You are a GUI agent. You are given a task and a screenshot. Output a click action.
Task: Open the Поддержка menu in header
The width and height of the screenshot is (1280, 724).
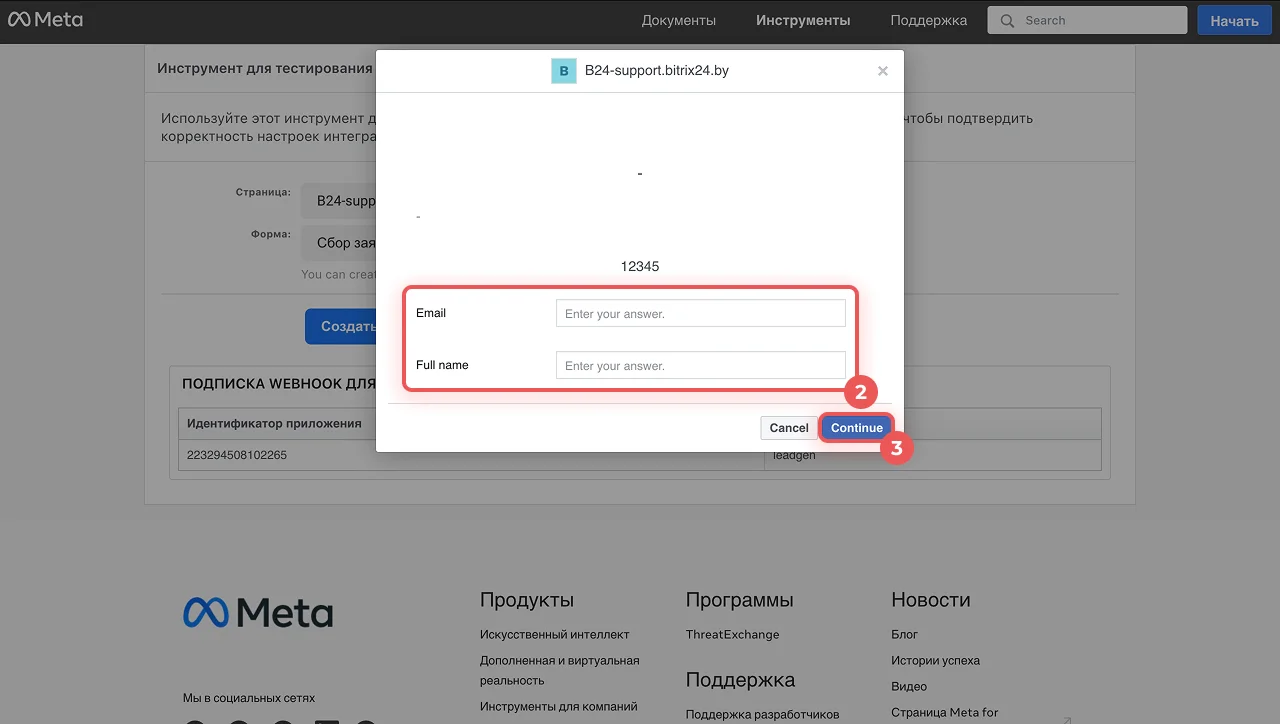tap(928, 20)
